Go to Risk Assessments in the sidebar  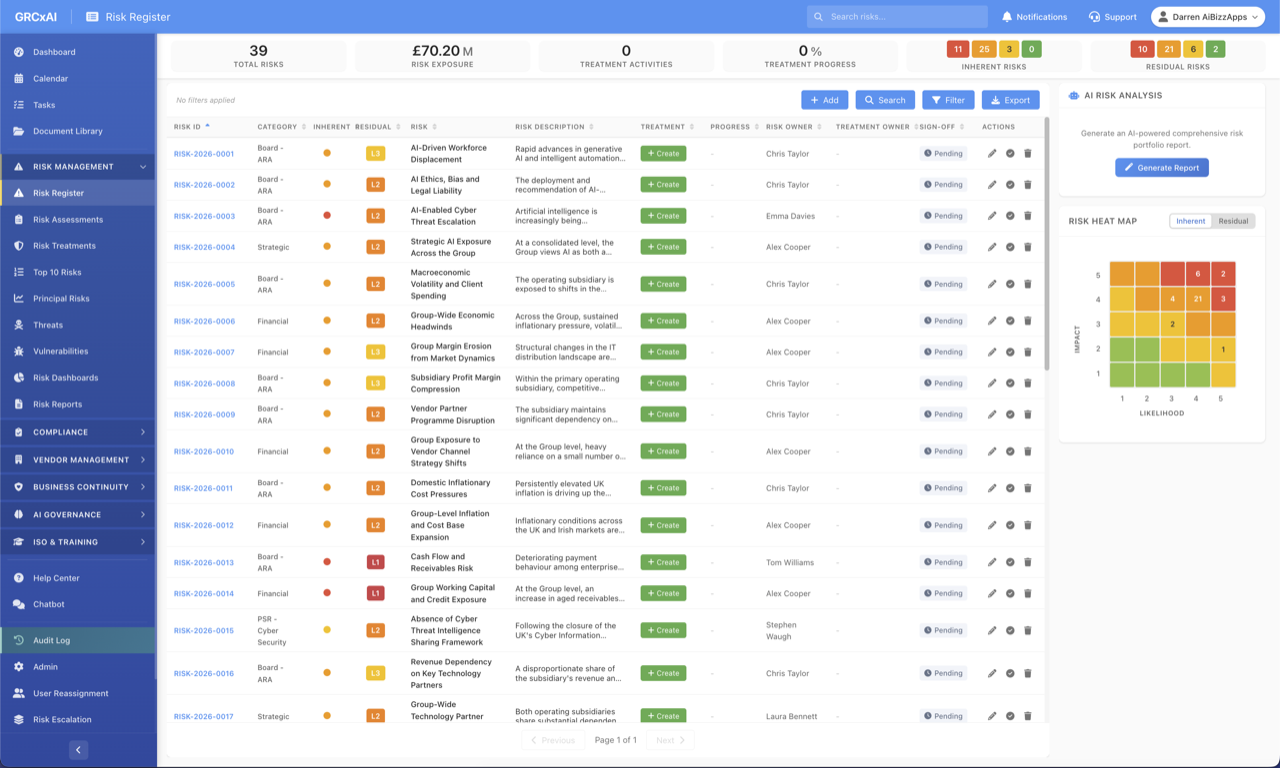point(67,219)
